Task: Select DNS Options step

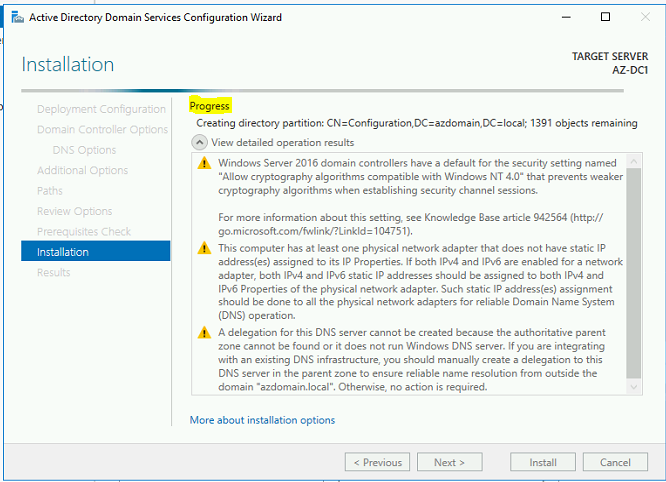Action: (84, 150)
